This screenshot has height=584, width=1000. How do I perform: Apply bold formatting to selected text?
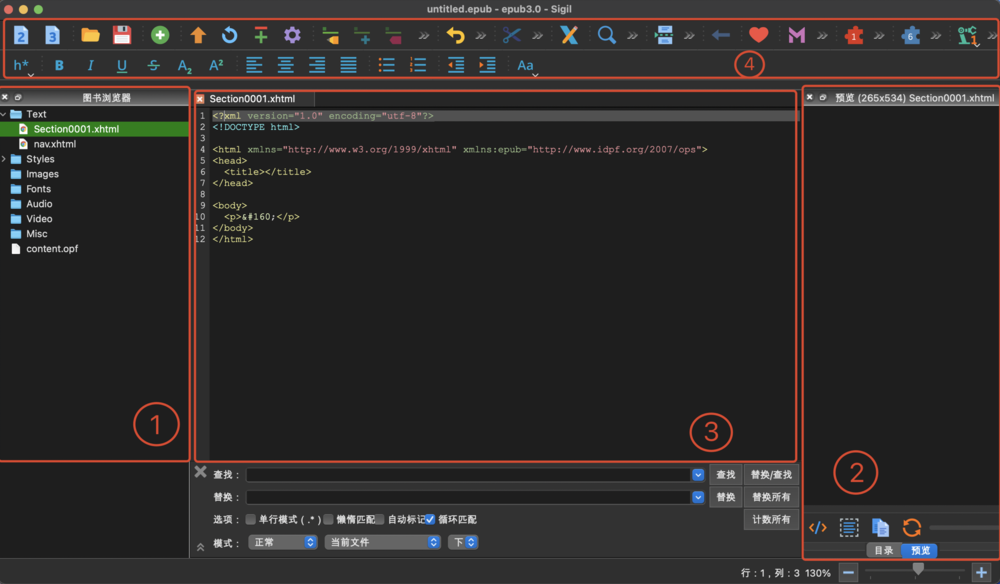pyautogui.click(x=58, y=65)
